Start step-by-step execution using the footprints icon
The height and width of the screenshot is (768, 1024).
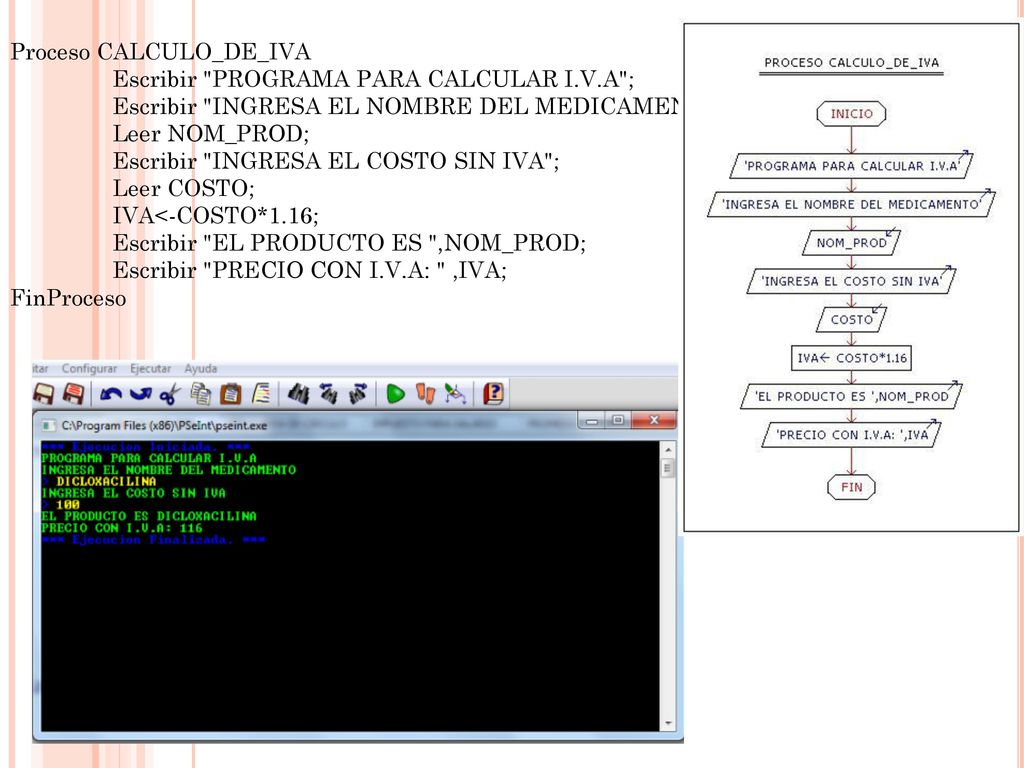[x=425, y=394]
